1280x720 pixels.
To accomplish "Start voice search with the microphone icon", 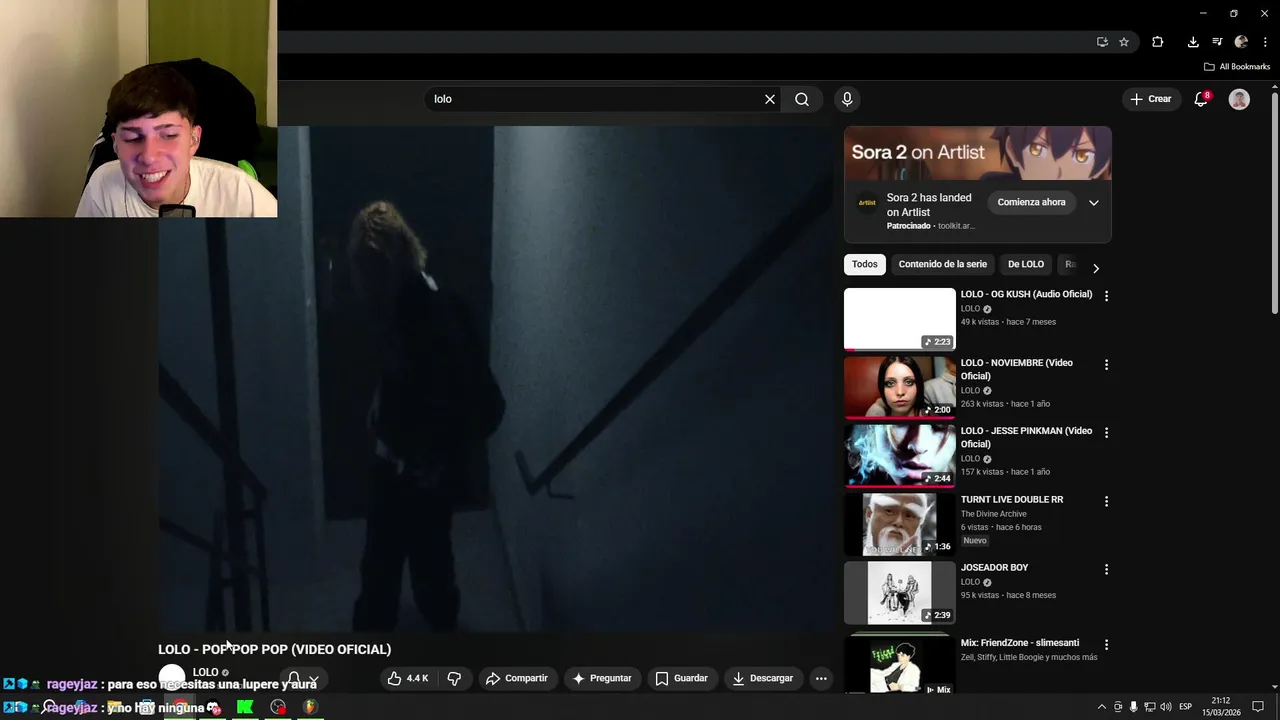I will click(847, 99).
